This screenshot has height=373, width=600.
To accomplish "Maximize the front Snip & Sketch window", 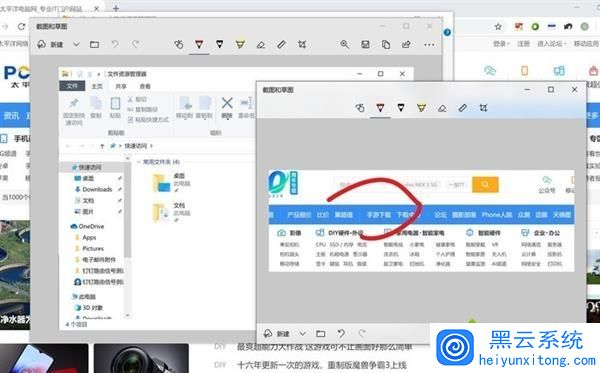I will click(551, 90).
